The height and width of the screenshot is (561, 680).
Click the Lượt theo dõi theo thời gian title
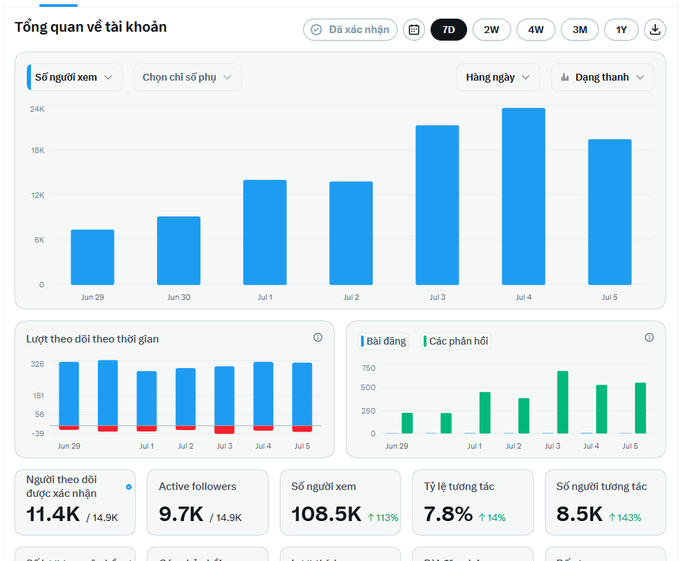tap(92, 339)
